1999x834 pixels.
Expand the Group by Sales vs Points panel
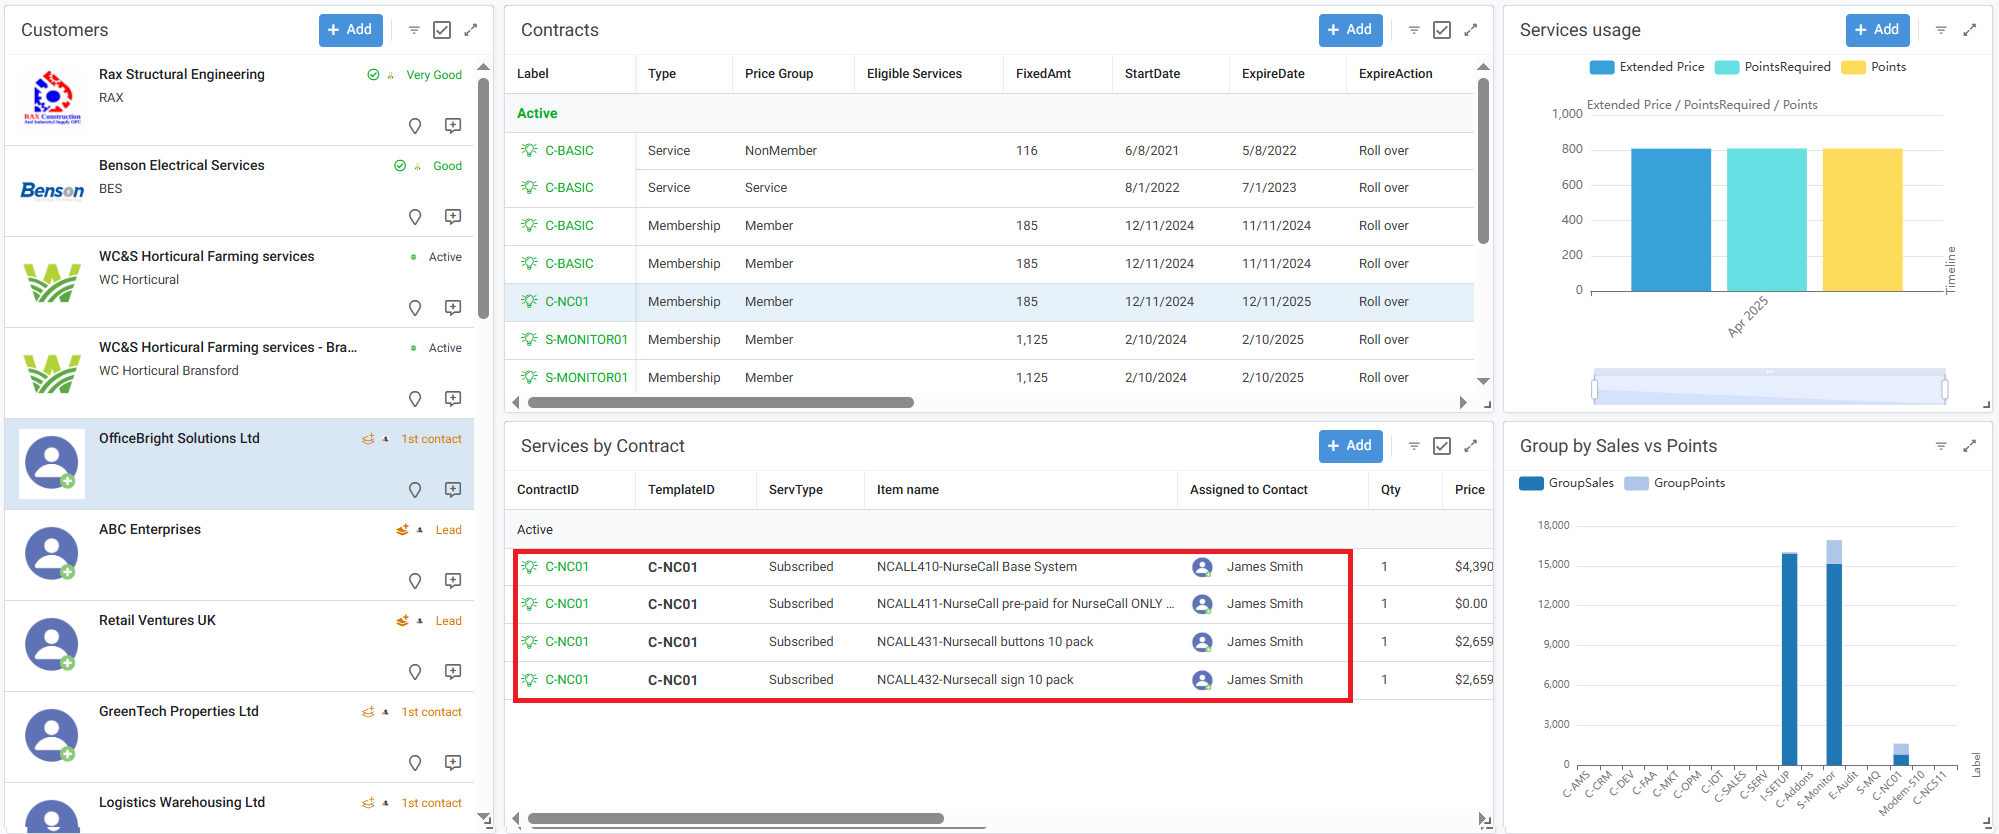click(1970, 446)
